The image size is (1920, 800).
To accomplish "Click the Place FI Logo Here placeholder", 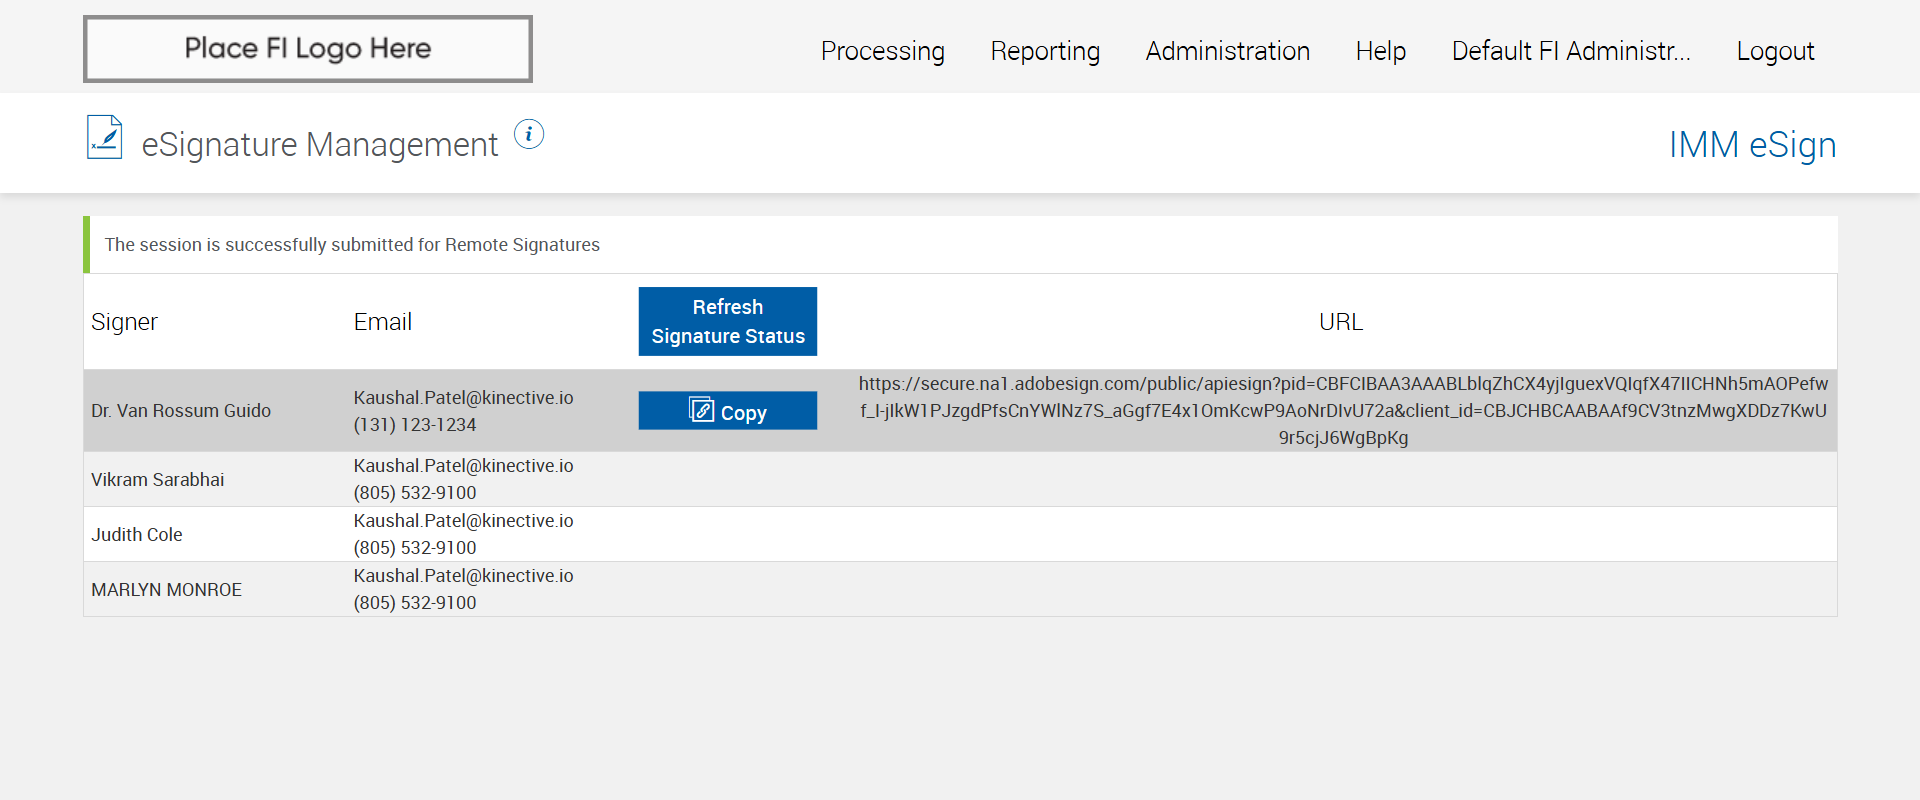I will (x=308, y=49).
